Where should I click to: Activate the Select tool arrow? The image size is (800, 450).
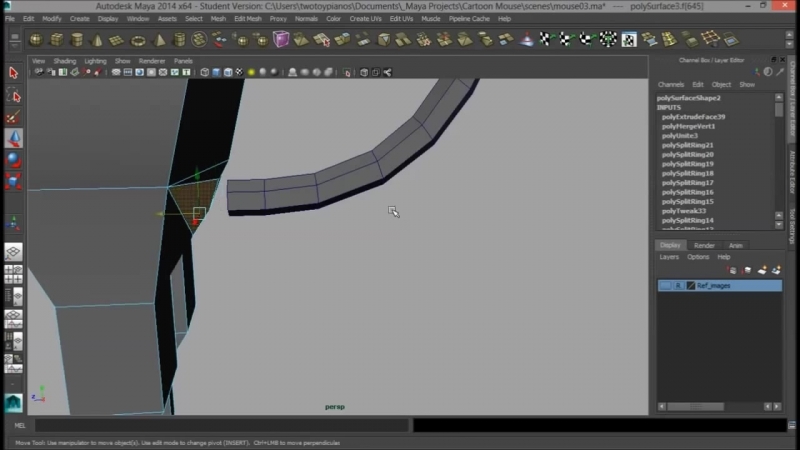(13, 72)
